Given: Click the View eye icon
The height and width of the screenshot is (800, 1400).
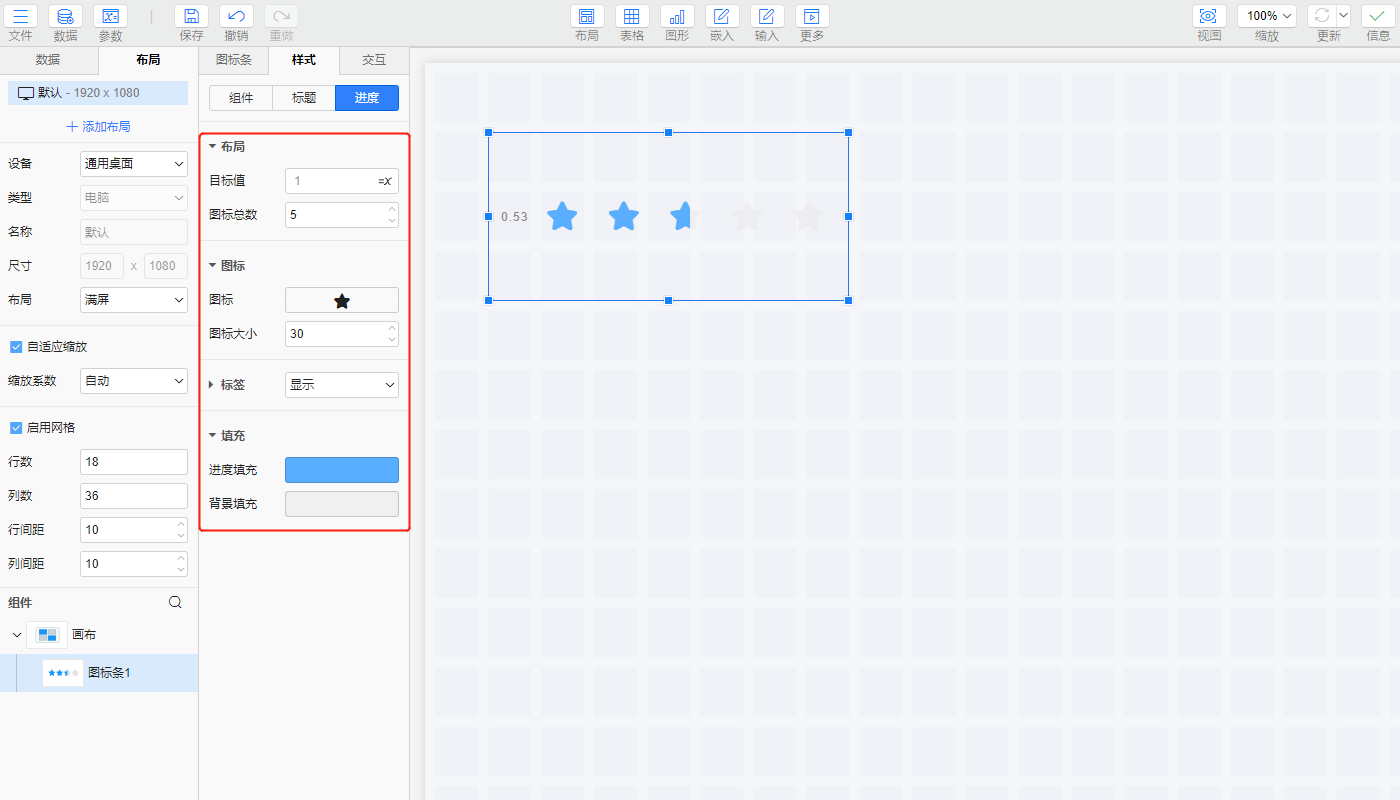Looking at the screenshot, I should 1209,17.
